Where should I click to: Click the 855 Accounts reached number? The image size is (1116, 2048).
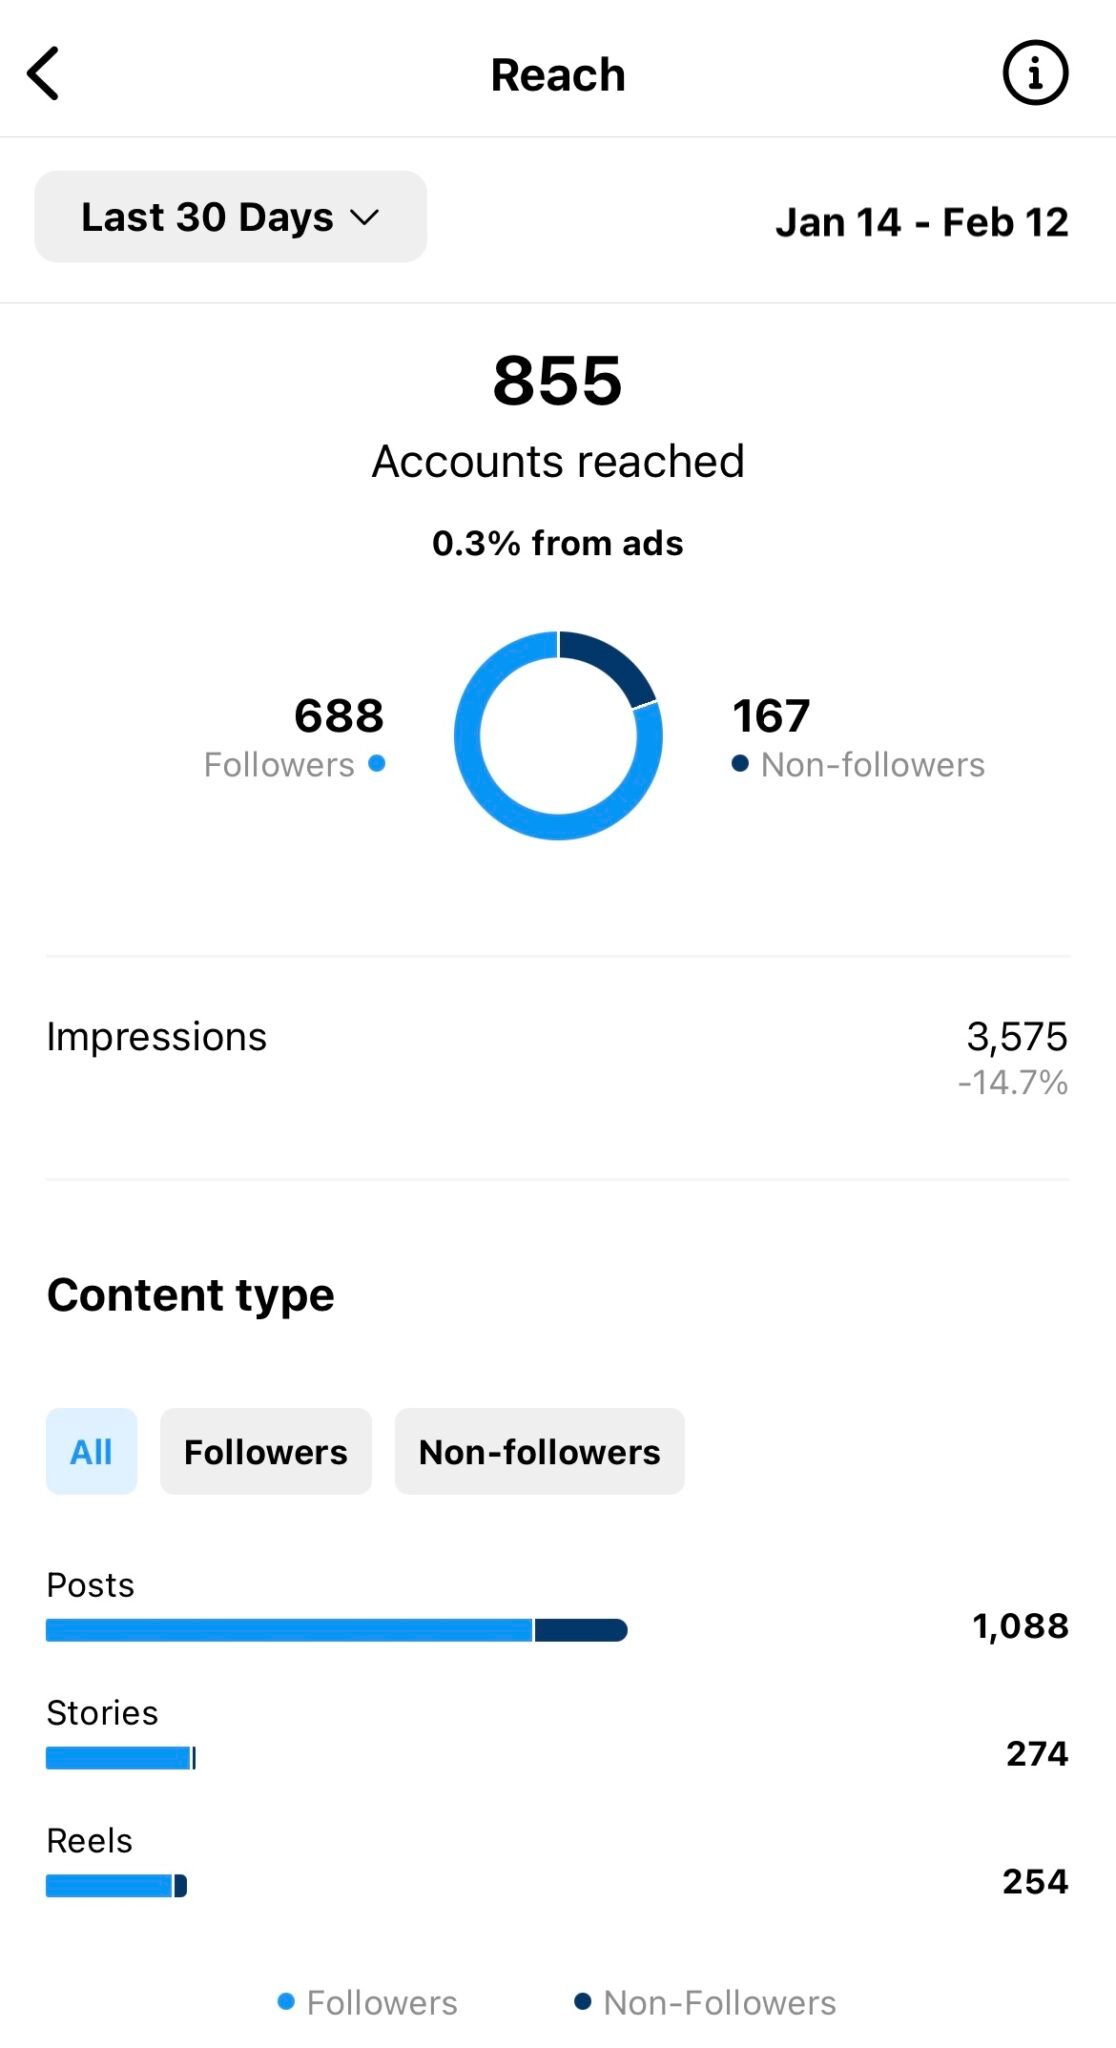(x=557, y=380)
